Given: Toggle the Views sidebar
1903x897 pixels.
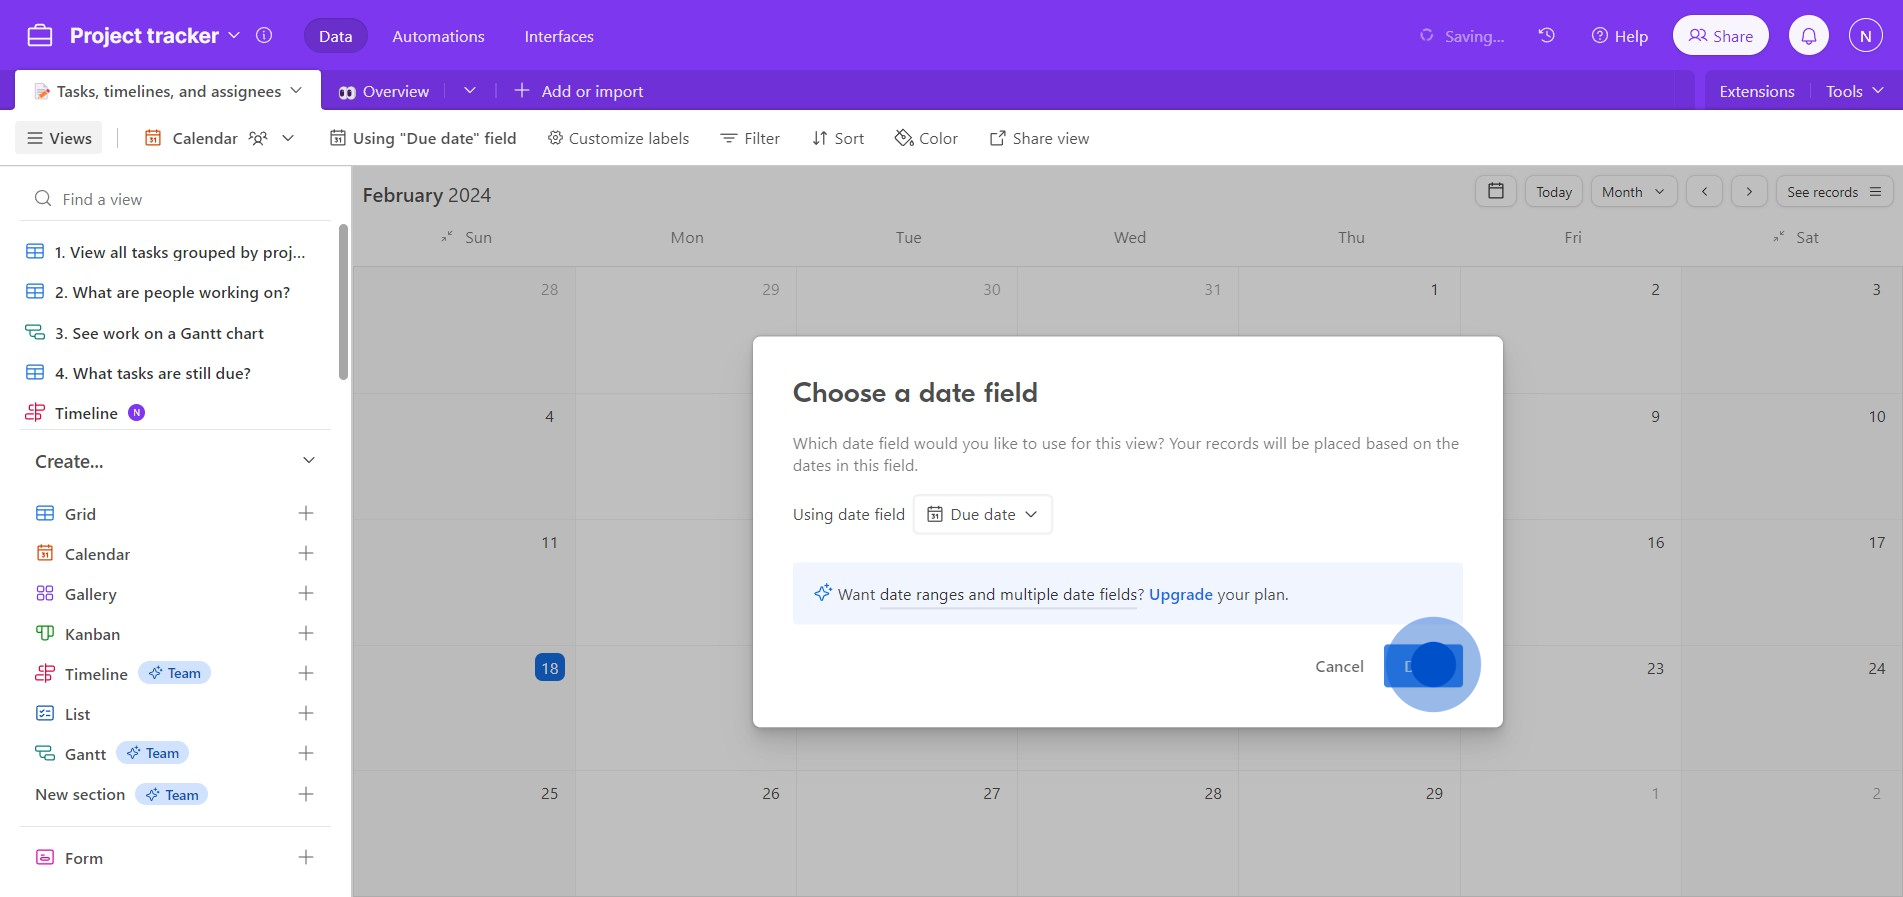Looking at the screenshot, I should pos(59,138).
